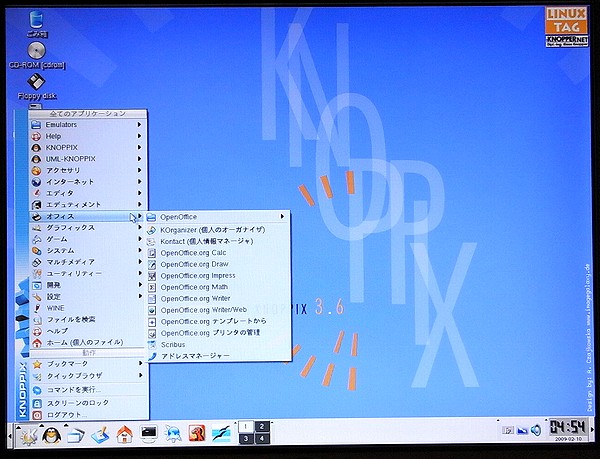Open the クイックブラウザ menu entry

tap(88, 376)
